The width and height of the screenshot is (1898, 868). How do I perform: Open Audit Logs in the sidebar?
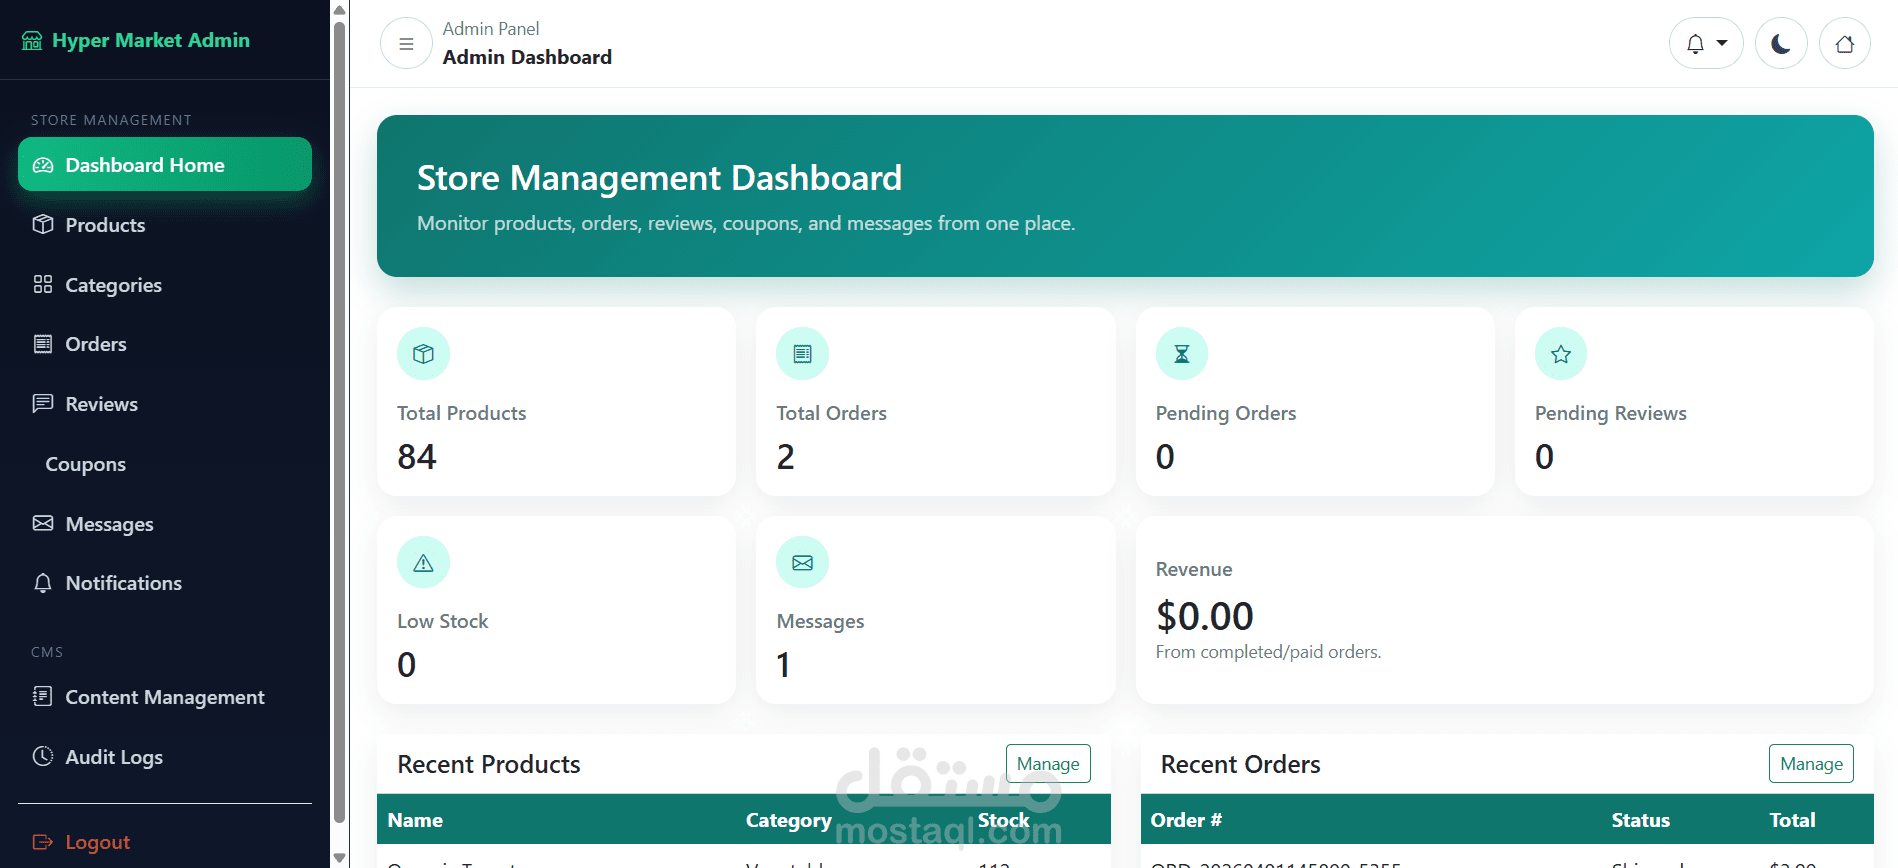114,757
